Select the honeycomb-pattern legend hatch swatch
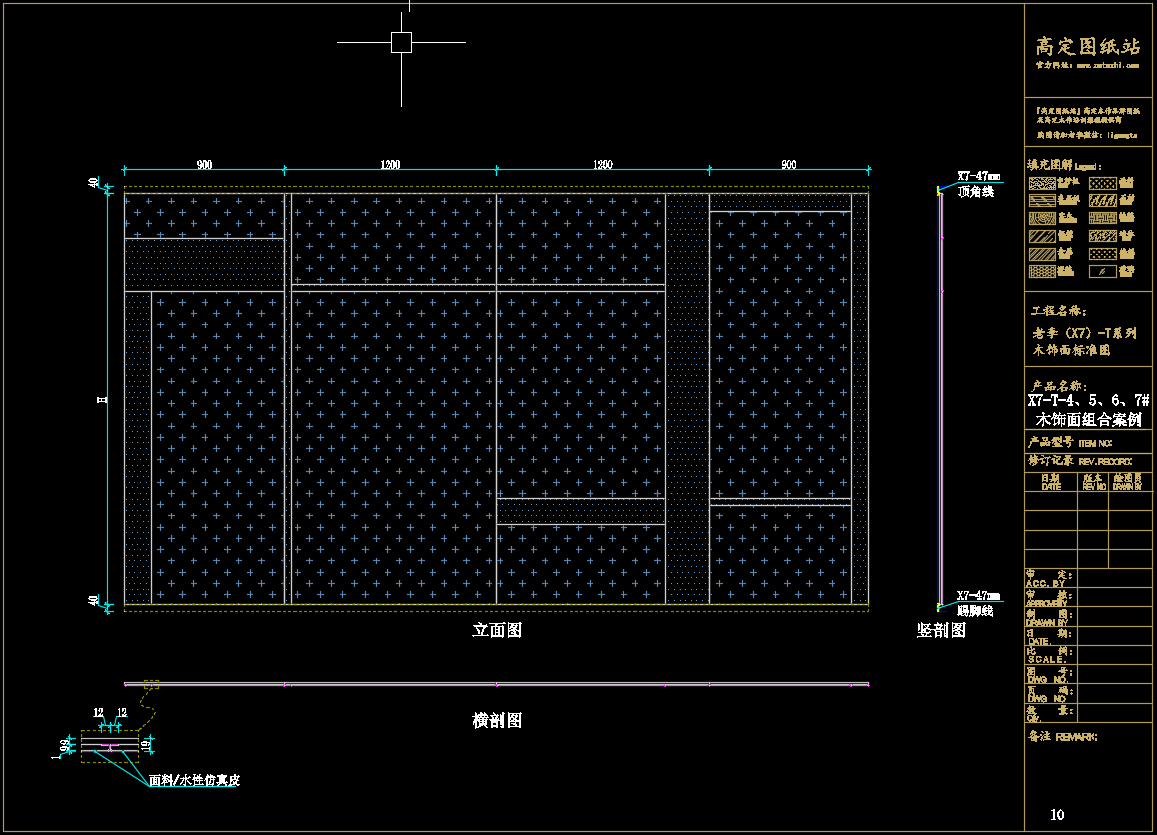 (x=1041, y=271)
